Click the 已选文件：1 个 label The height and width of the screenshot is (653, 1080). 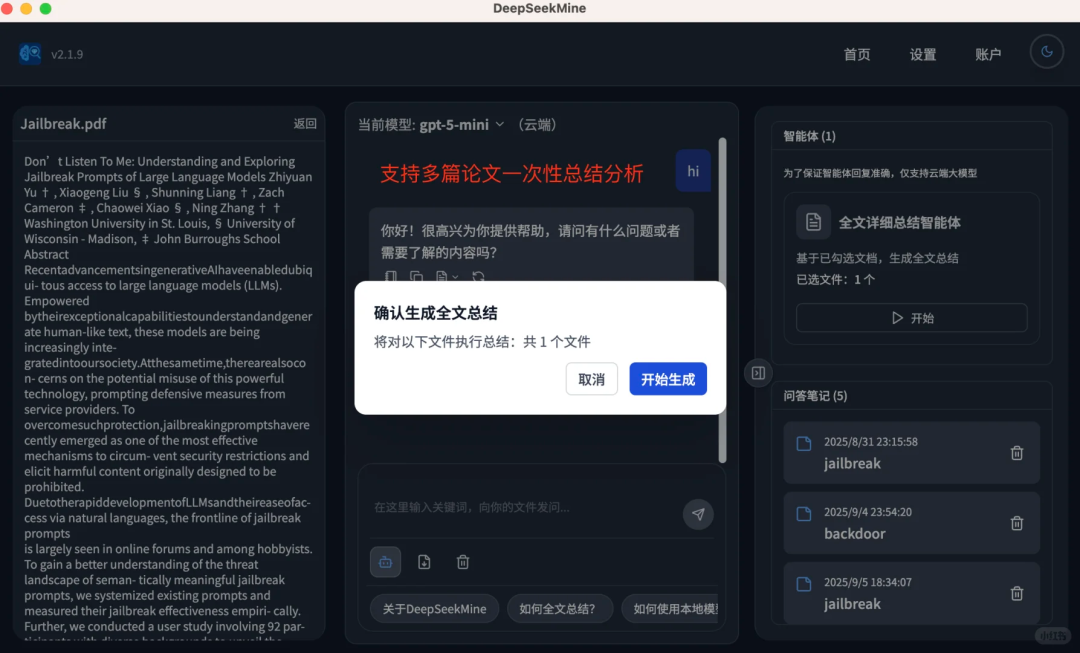(835, 280)
